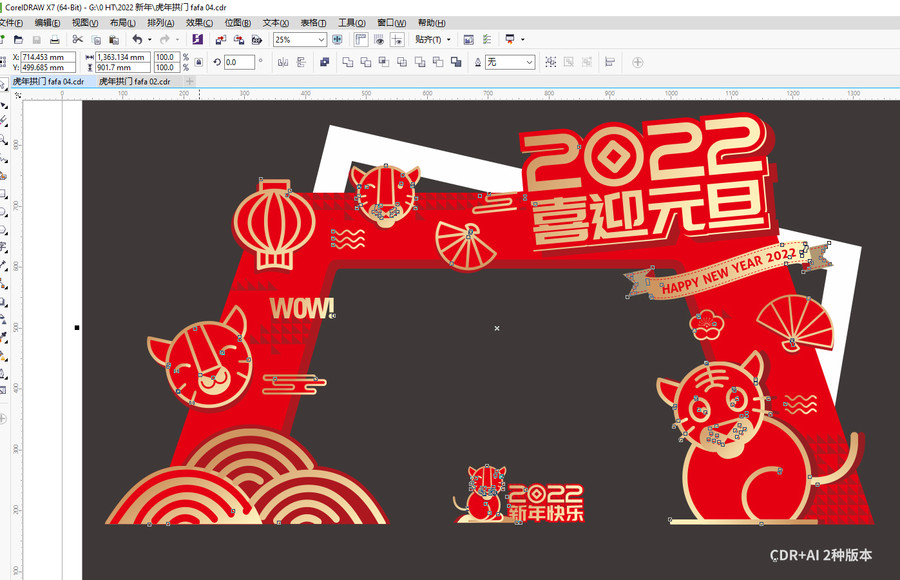Click the Combine objects icon
The image size is (900, 580).
pyautogui.click(x=324, y=62)
